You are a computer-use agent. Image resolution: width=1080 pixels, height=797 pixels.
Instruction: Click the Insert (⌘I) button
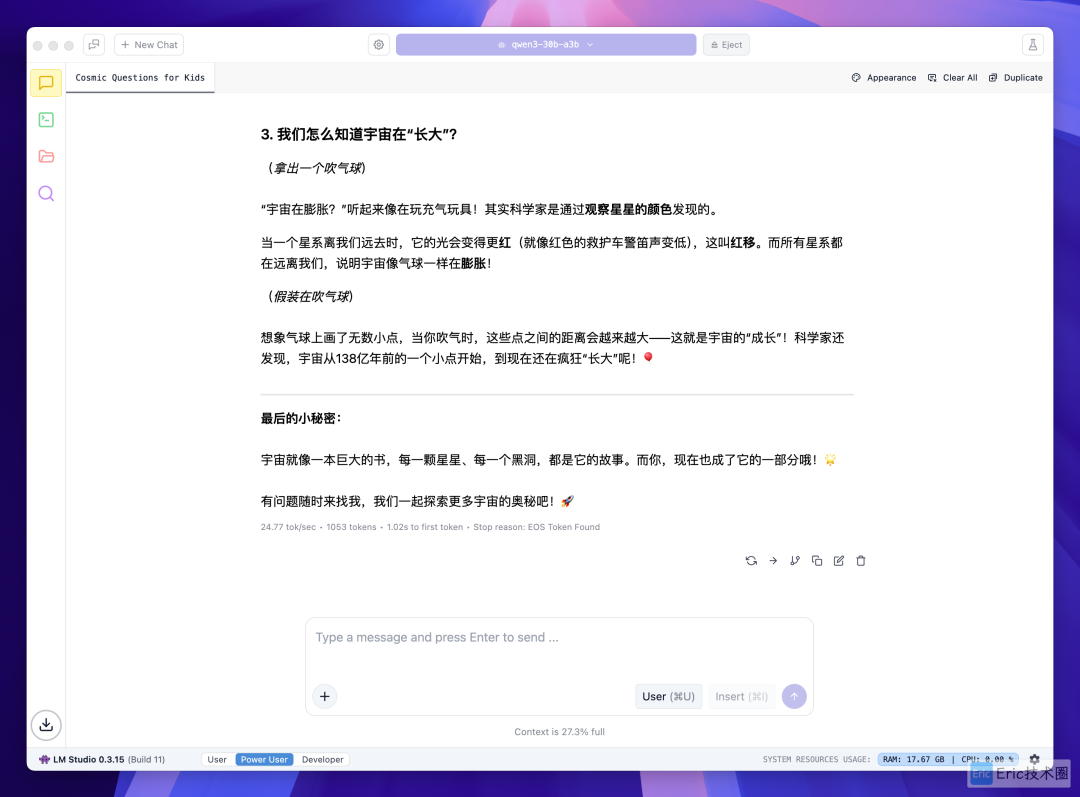pyautogui.click(x=741, y=696)
